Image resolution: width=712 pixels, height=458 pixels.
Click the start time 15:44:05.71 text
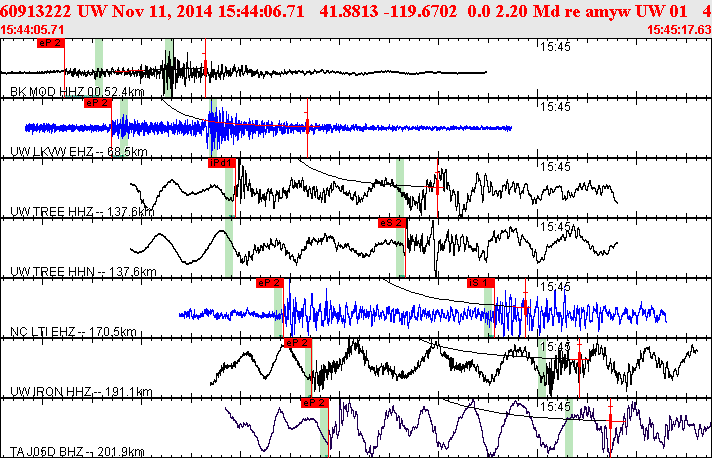(x=32, y=30)
